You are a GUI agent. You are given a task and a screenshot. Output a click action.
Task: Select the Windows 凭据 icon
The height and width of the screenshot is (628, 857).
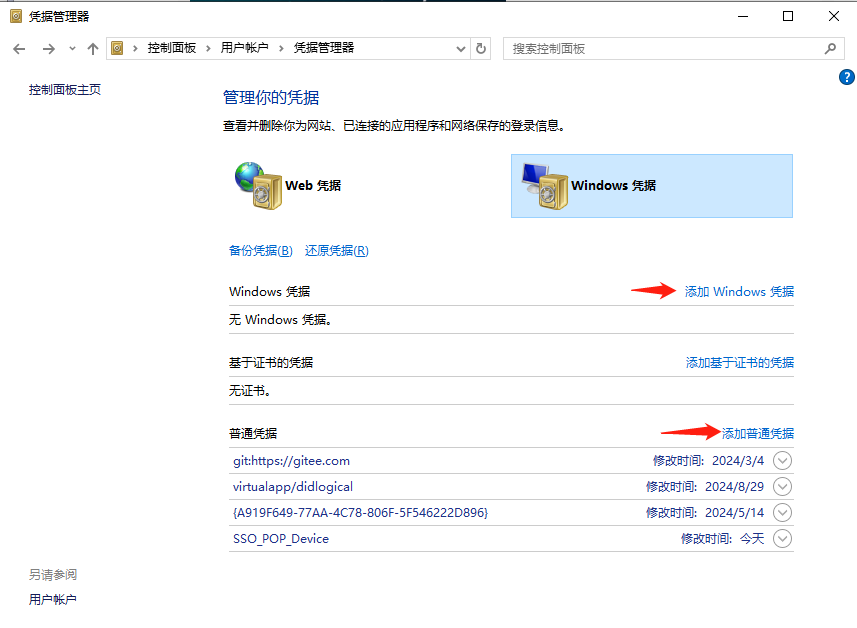point(545,185)
